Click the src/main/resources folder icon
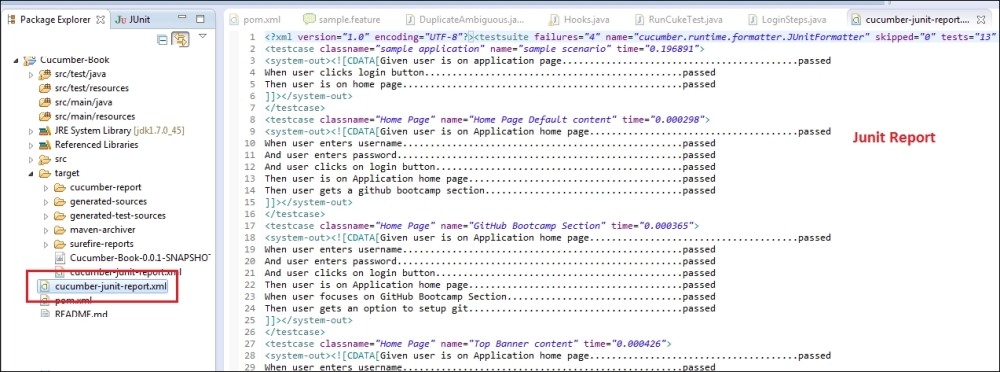Viewport: 1000px width, 372px height. pos(45,116)
